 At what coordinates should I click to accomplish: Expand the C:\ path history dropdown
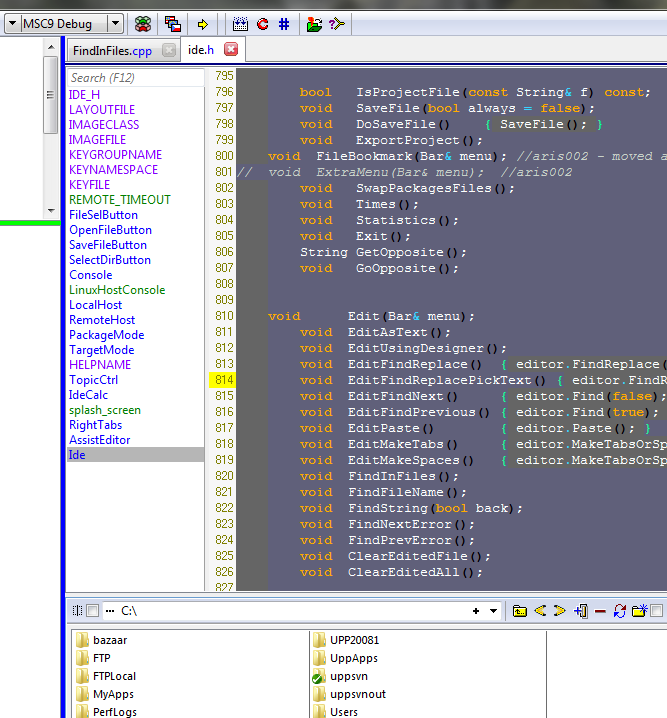[x=492, y=610]
